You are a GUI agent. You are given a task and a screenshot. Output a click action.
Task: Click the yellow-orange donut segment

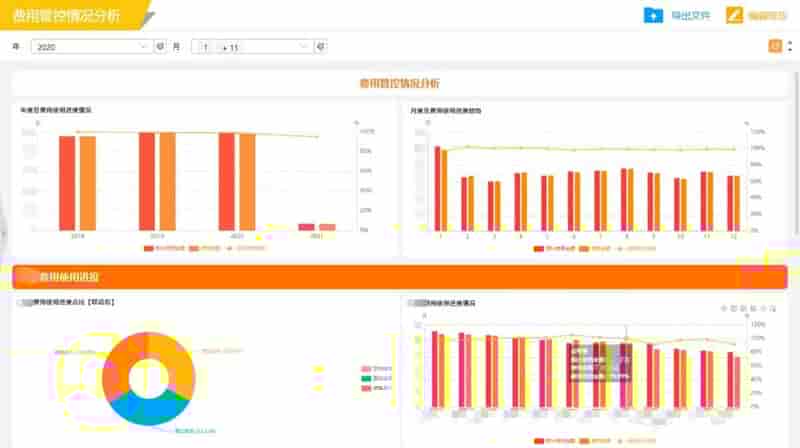pos(176,362)
